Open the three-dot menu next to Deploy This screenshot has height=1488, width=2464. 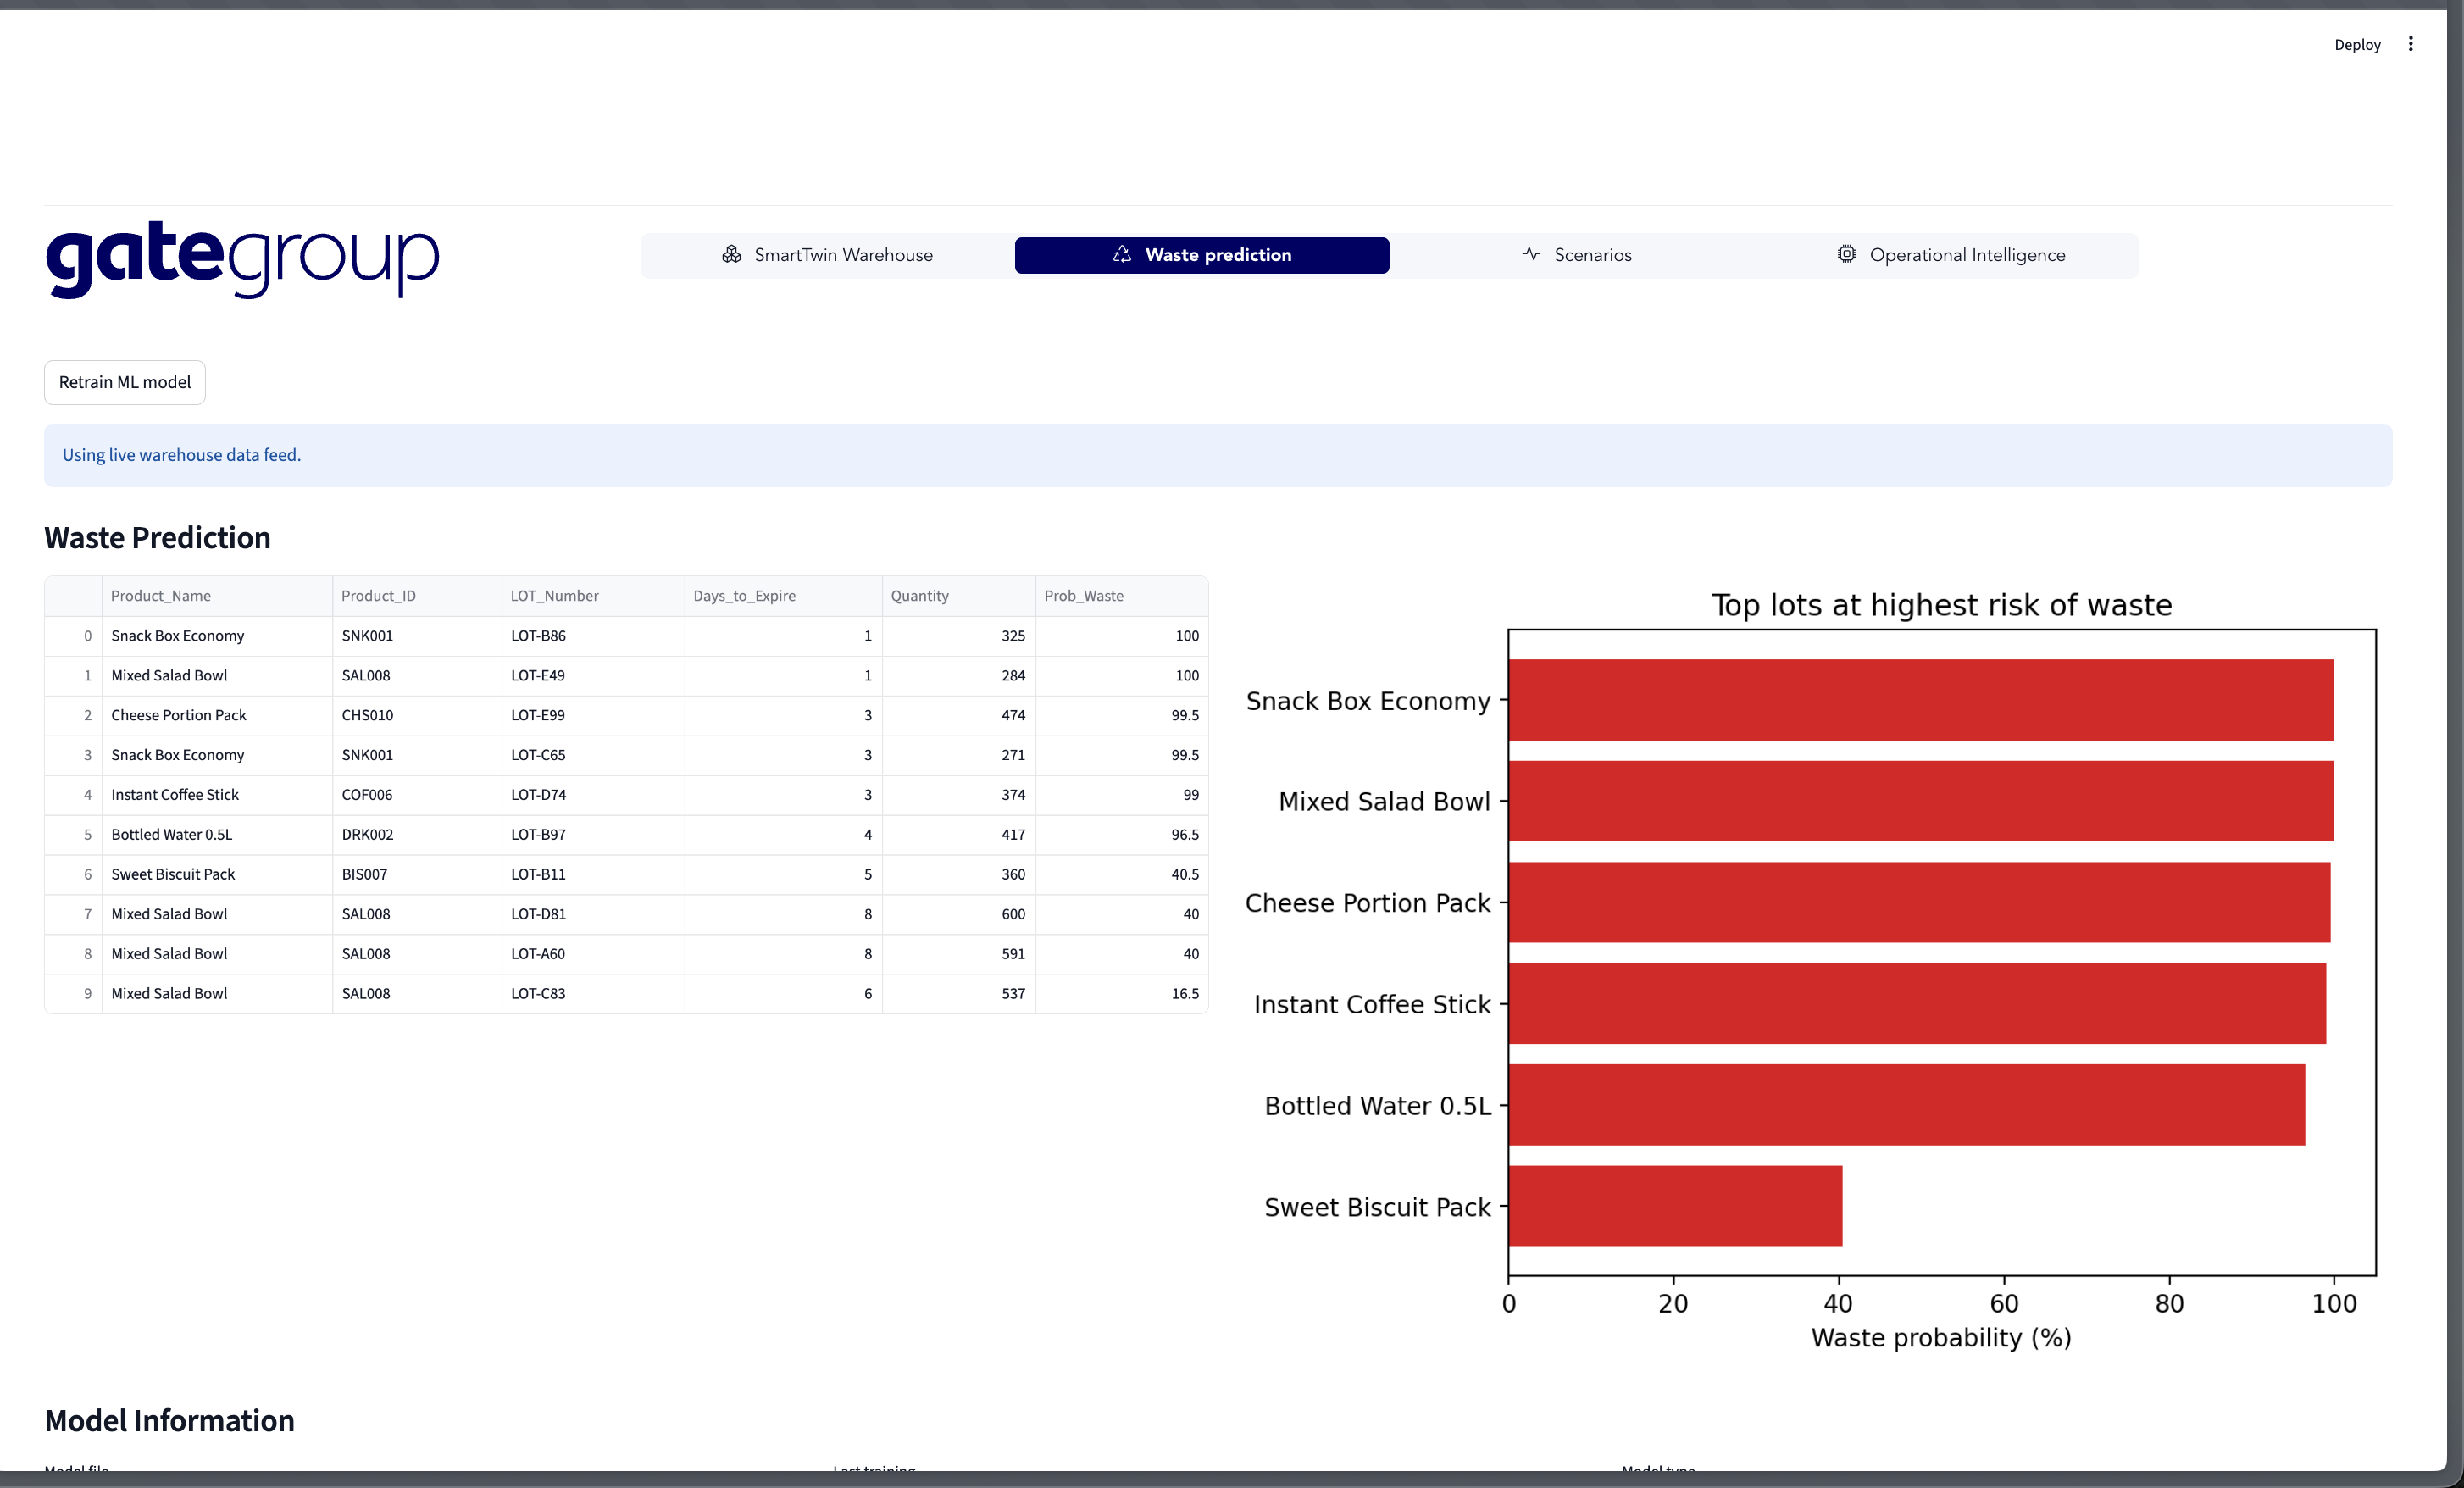(2410, 44)
